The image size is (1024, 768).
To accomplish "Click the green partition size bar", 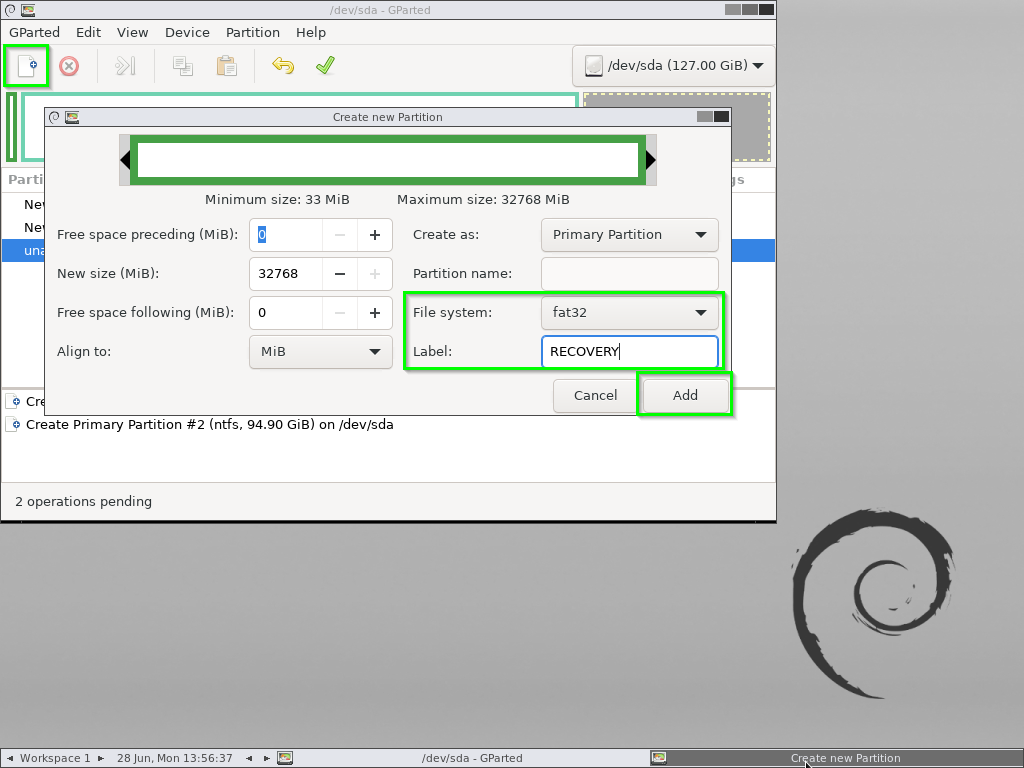I will pos(388,160).
